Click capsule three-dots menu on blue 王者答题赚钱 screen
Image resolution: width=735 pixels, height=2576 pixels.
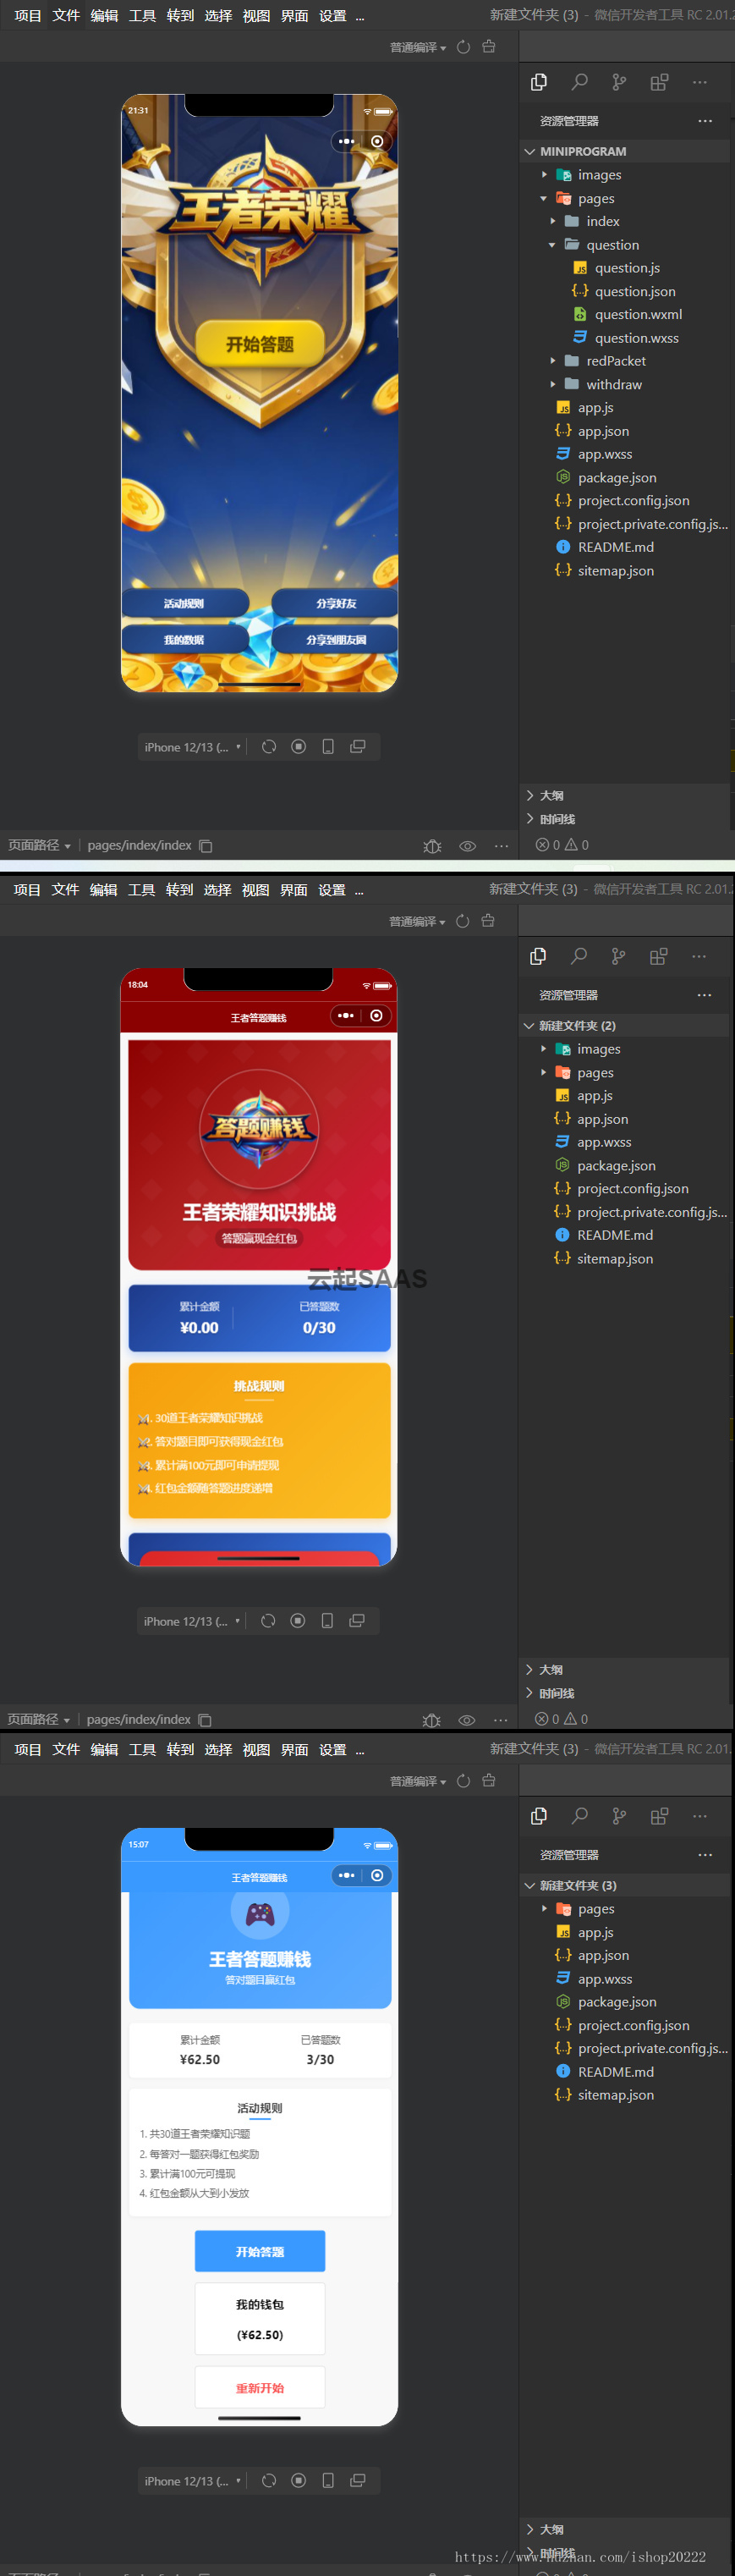click(346, 1875)
